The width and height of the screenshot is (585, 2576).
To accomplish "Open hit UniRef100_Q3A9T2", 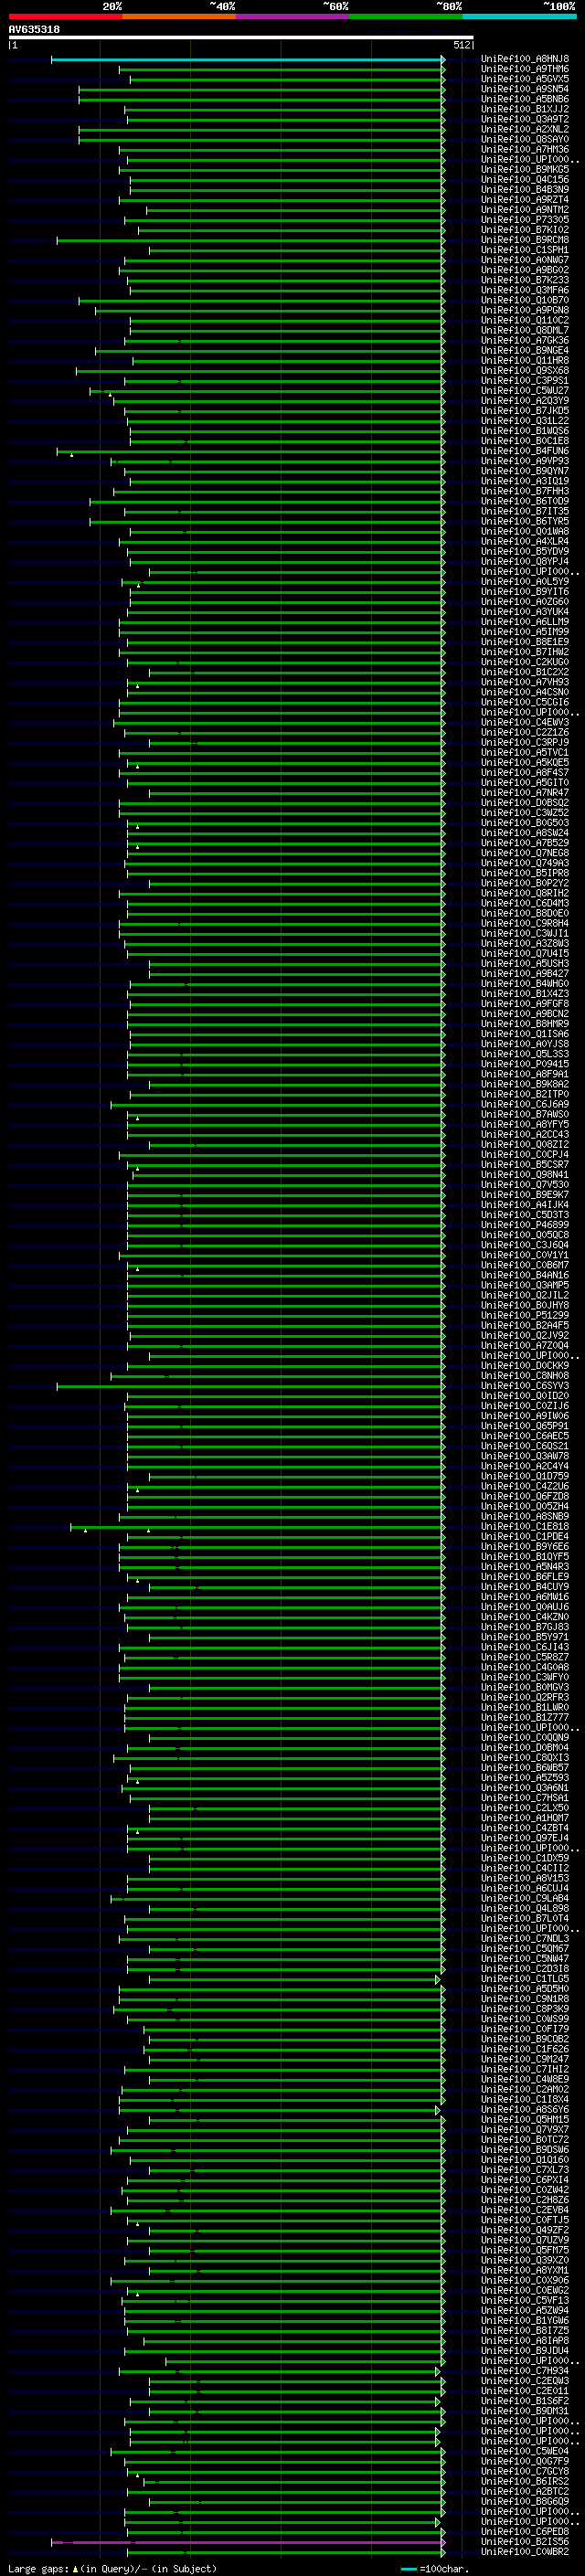I will click(525, 119).
